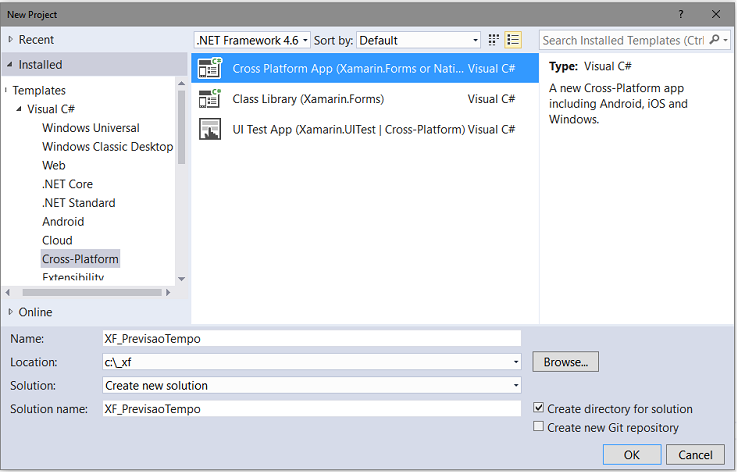The width and height of the screenshot is (738, 474).
Task: Click the Search Installed Templates box
Action: pos(623,40)
